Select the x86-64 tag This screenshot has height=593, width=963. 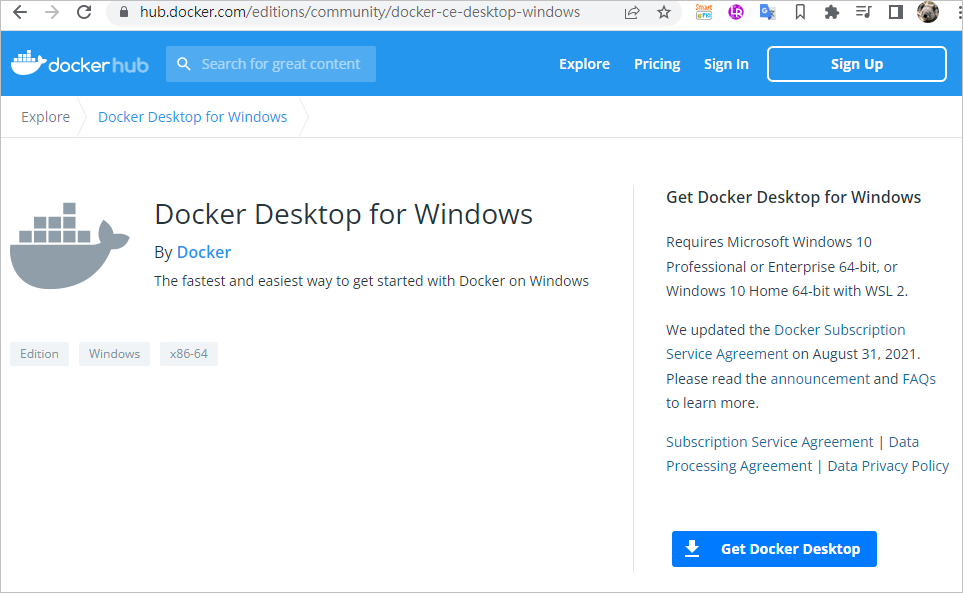[x=189, y=354]
